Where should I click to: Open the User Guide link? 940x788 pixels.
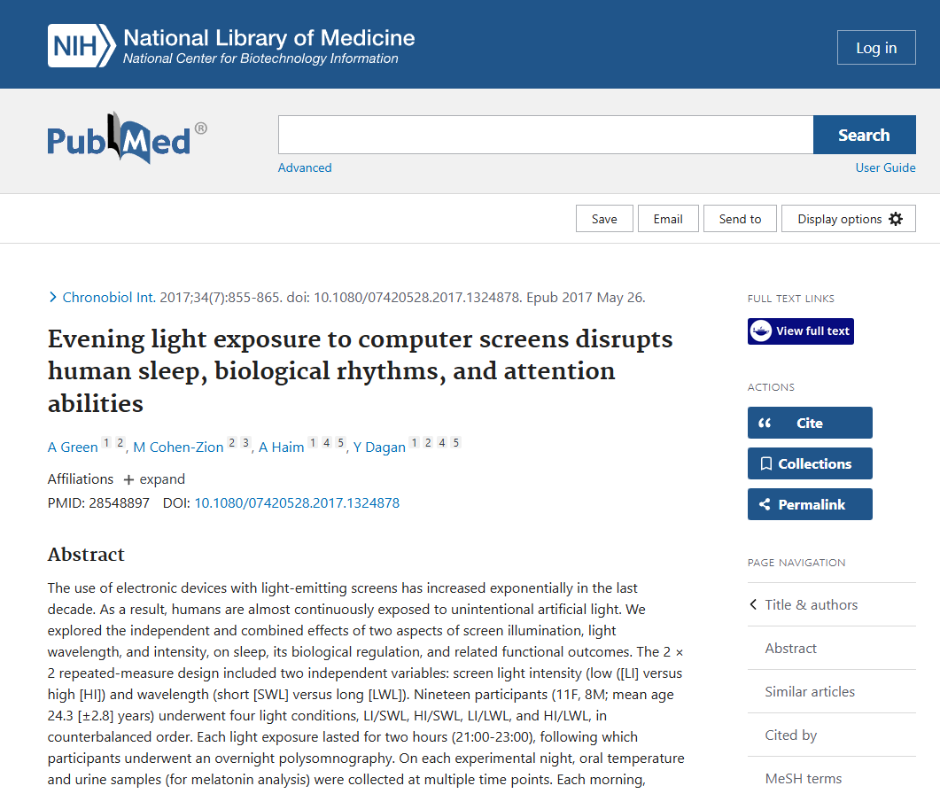885,168
